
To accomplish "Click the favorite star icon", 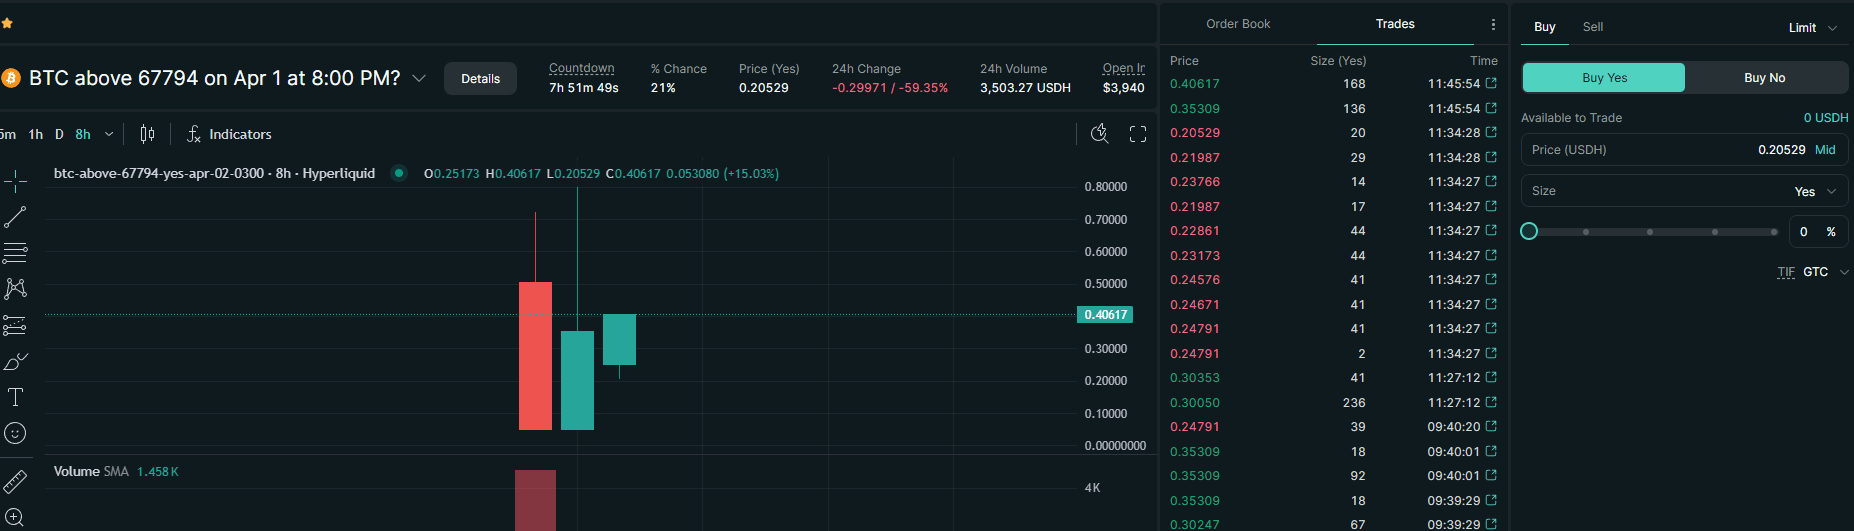I will (7, 22).
